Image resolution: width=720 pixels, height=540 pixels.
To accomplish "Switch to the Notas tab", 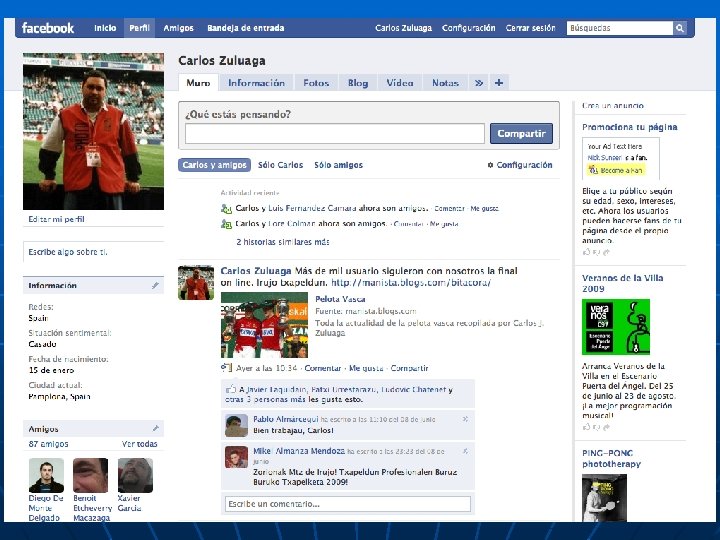I will point(445,83).
